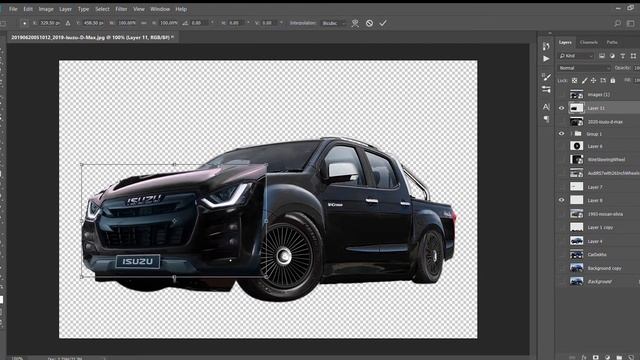
Task: Create new adjustment layer icon
Action: (x=607, y=357)
